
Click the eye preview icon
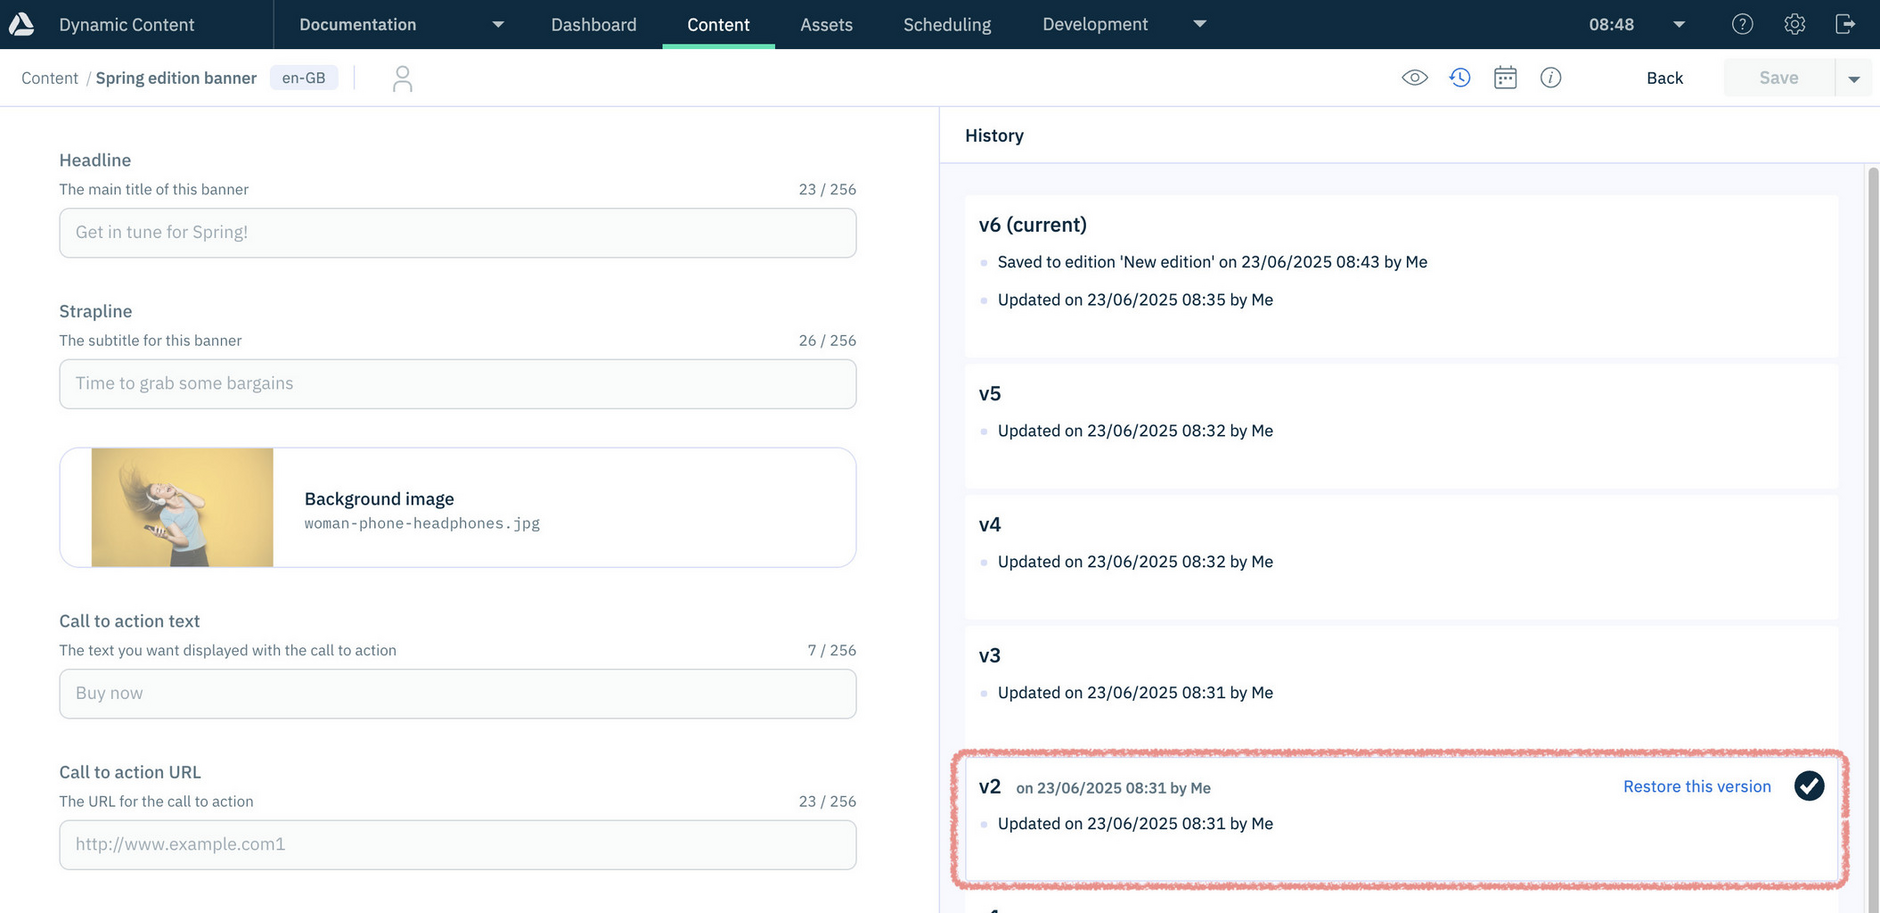coord(1414,78)
